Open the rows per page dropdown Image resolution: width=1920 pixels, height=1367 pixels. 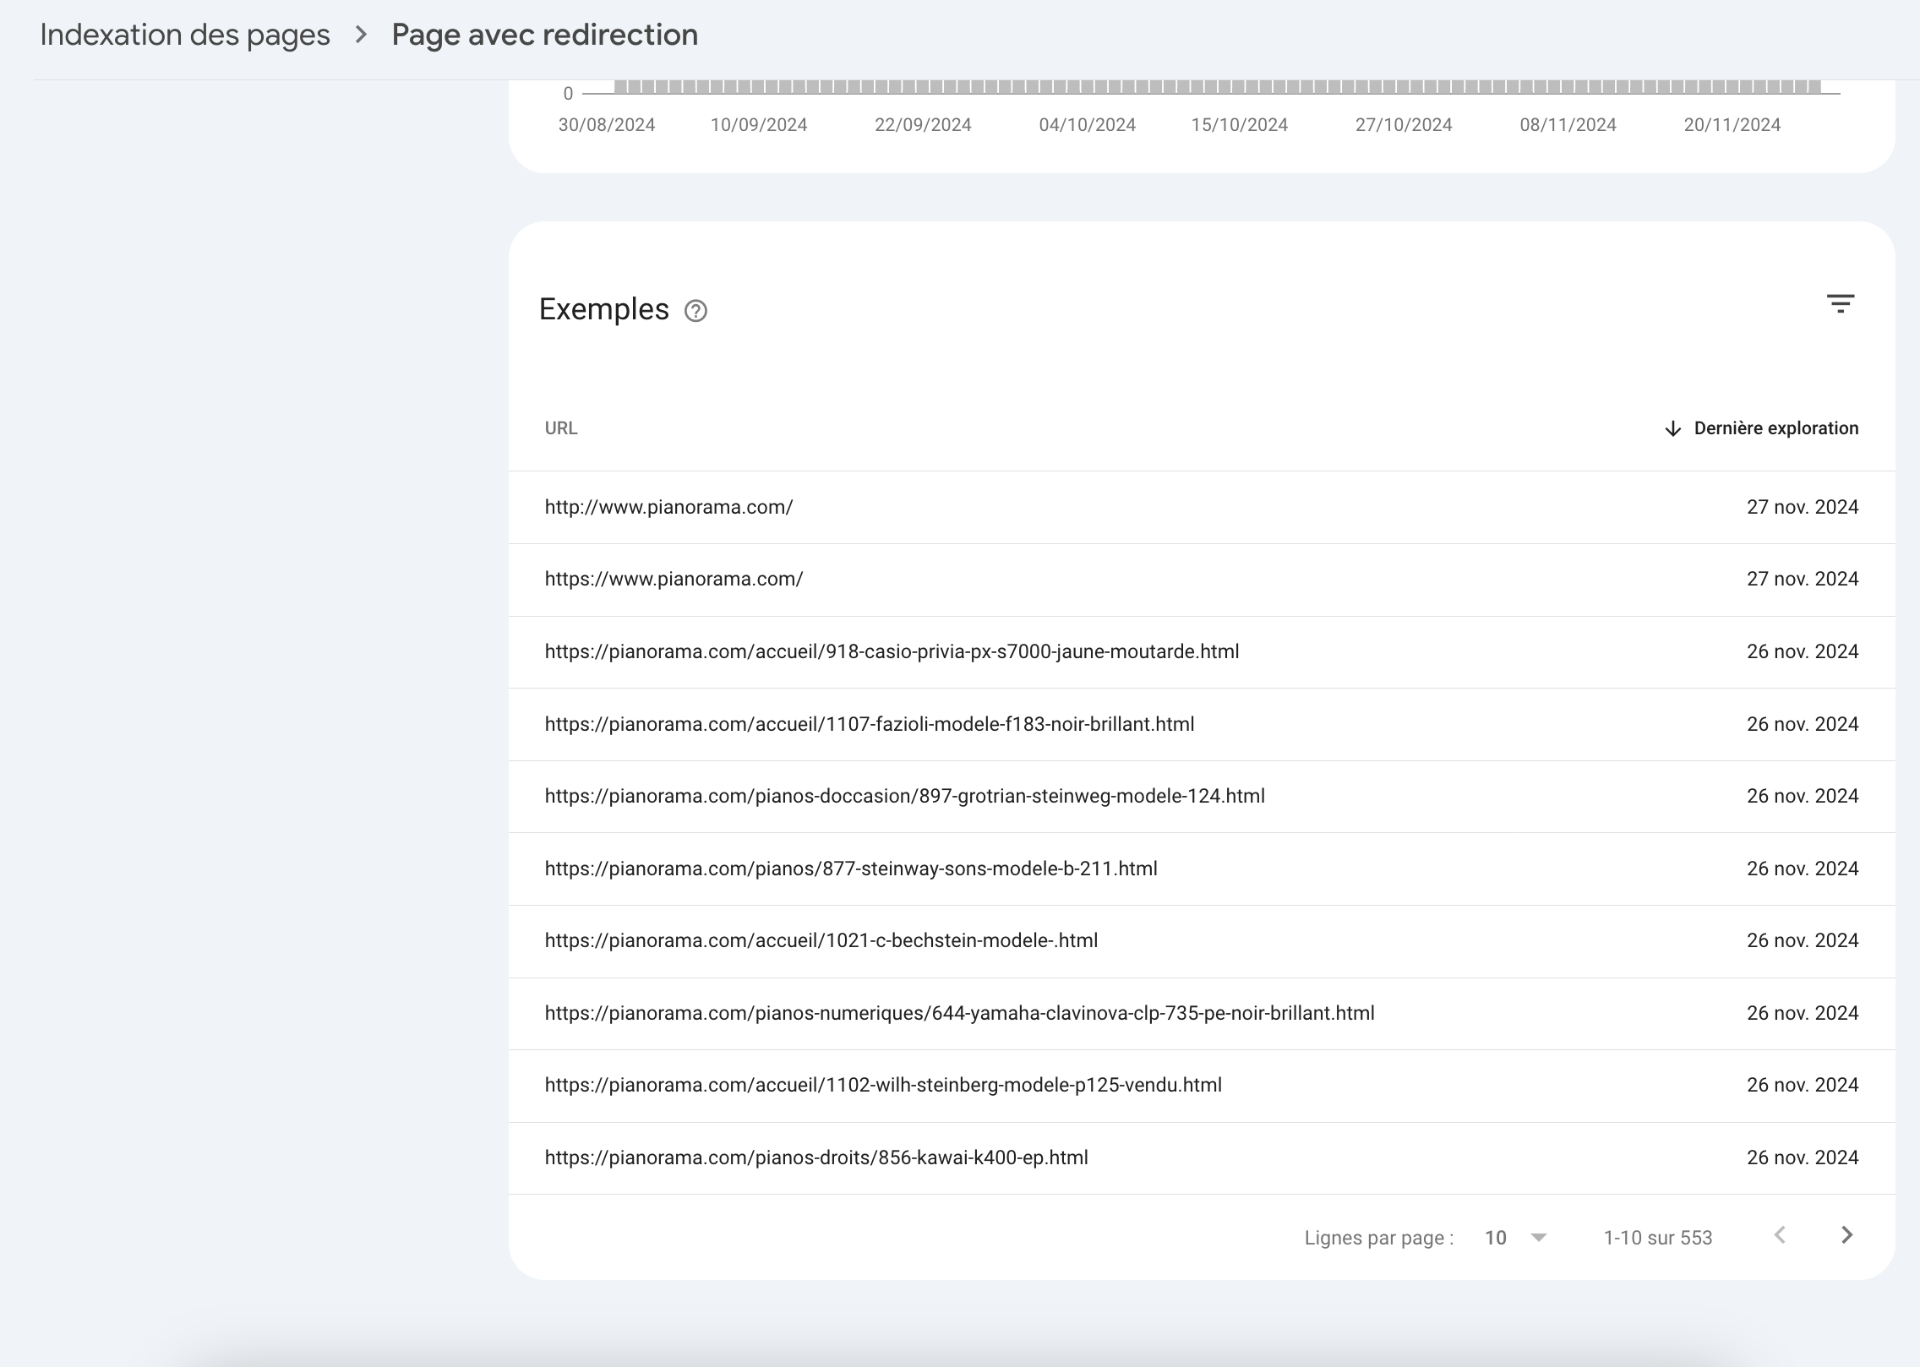[x=1516, y=1238]
